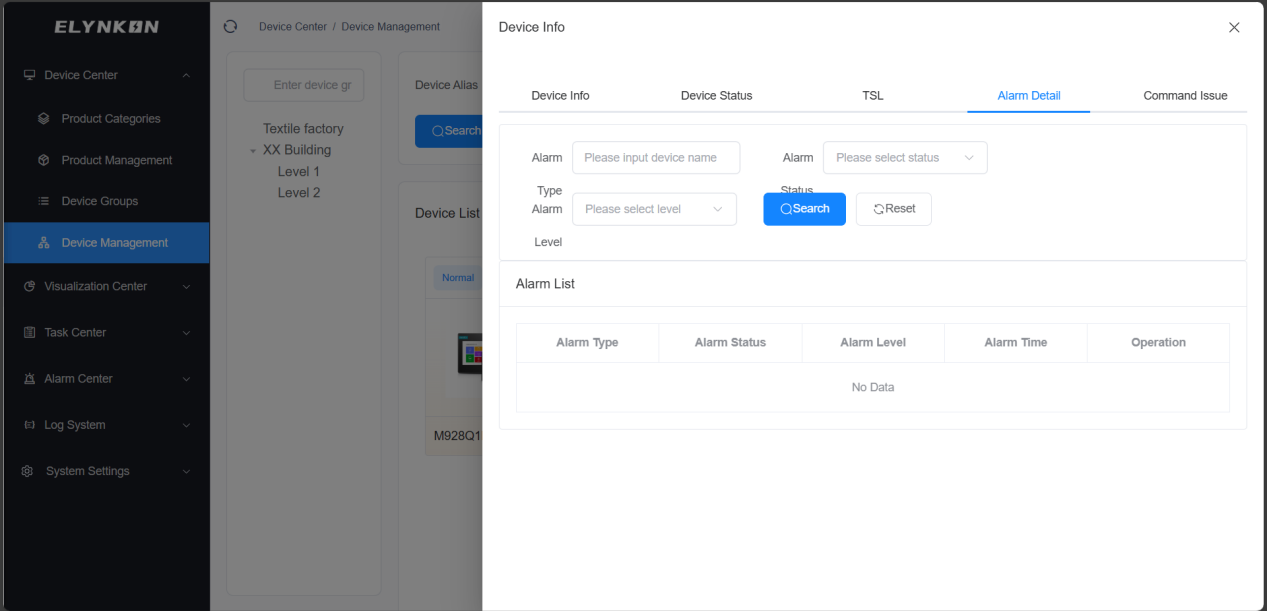Expand the Task Center chevron
Image resolution: width=1267 pixels, height=611 pixels.
pos(186,332)
